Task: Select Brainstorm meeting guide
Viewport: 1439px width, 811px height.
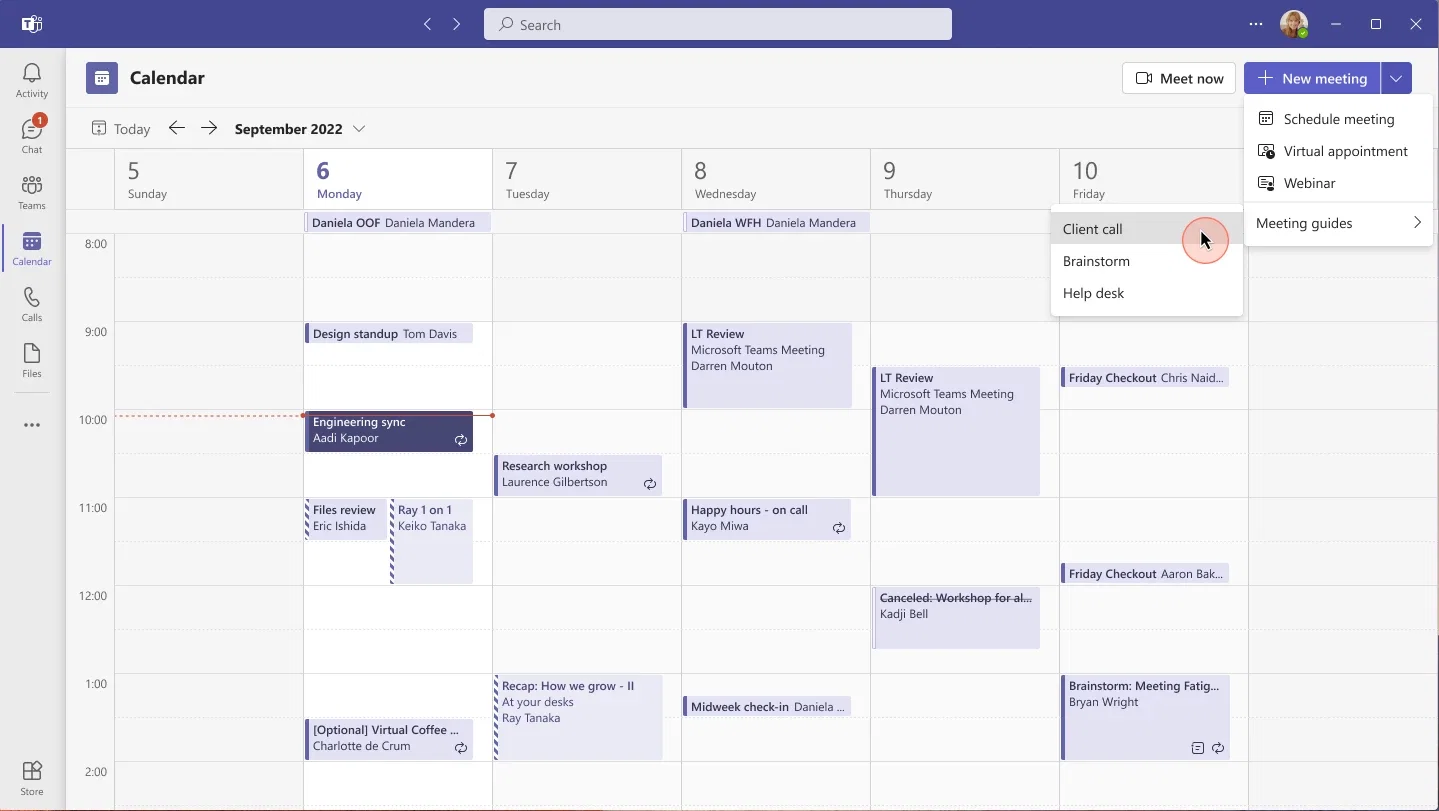Action: (x=1147, y=261)
